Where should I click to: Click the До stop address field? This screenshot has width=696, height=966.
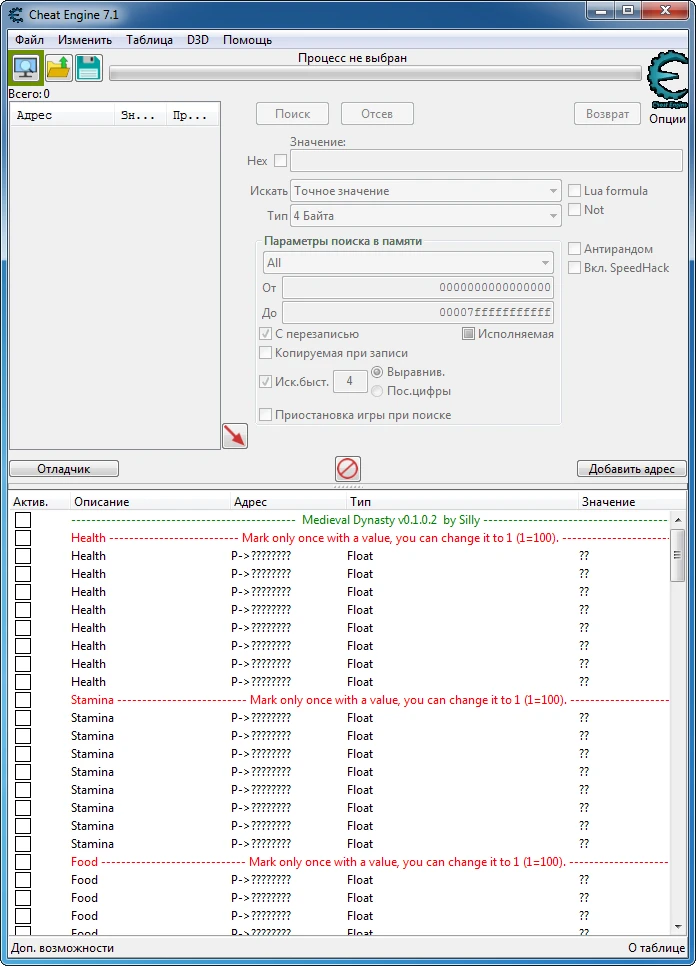[418, 312]
